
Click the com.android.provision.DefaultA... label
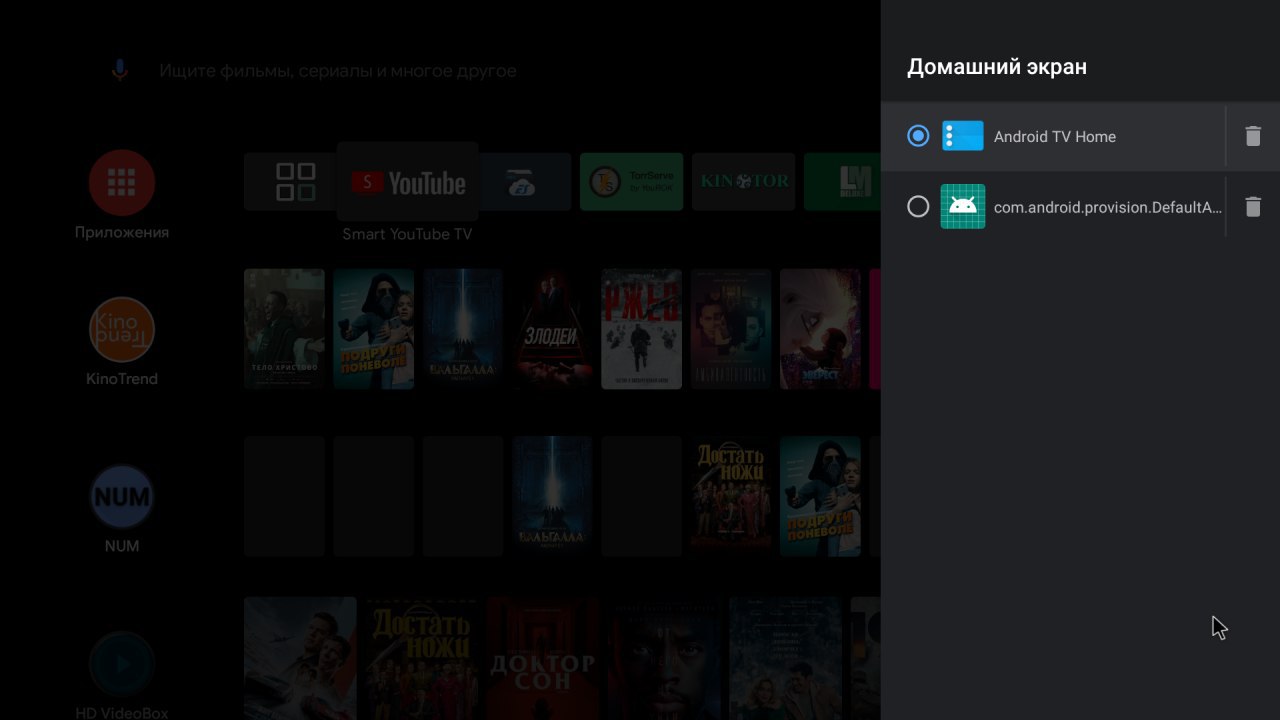click(x=1108, y=208)
